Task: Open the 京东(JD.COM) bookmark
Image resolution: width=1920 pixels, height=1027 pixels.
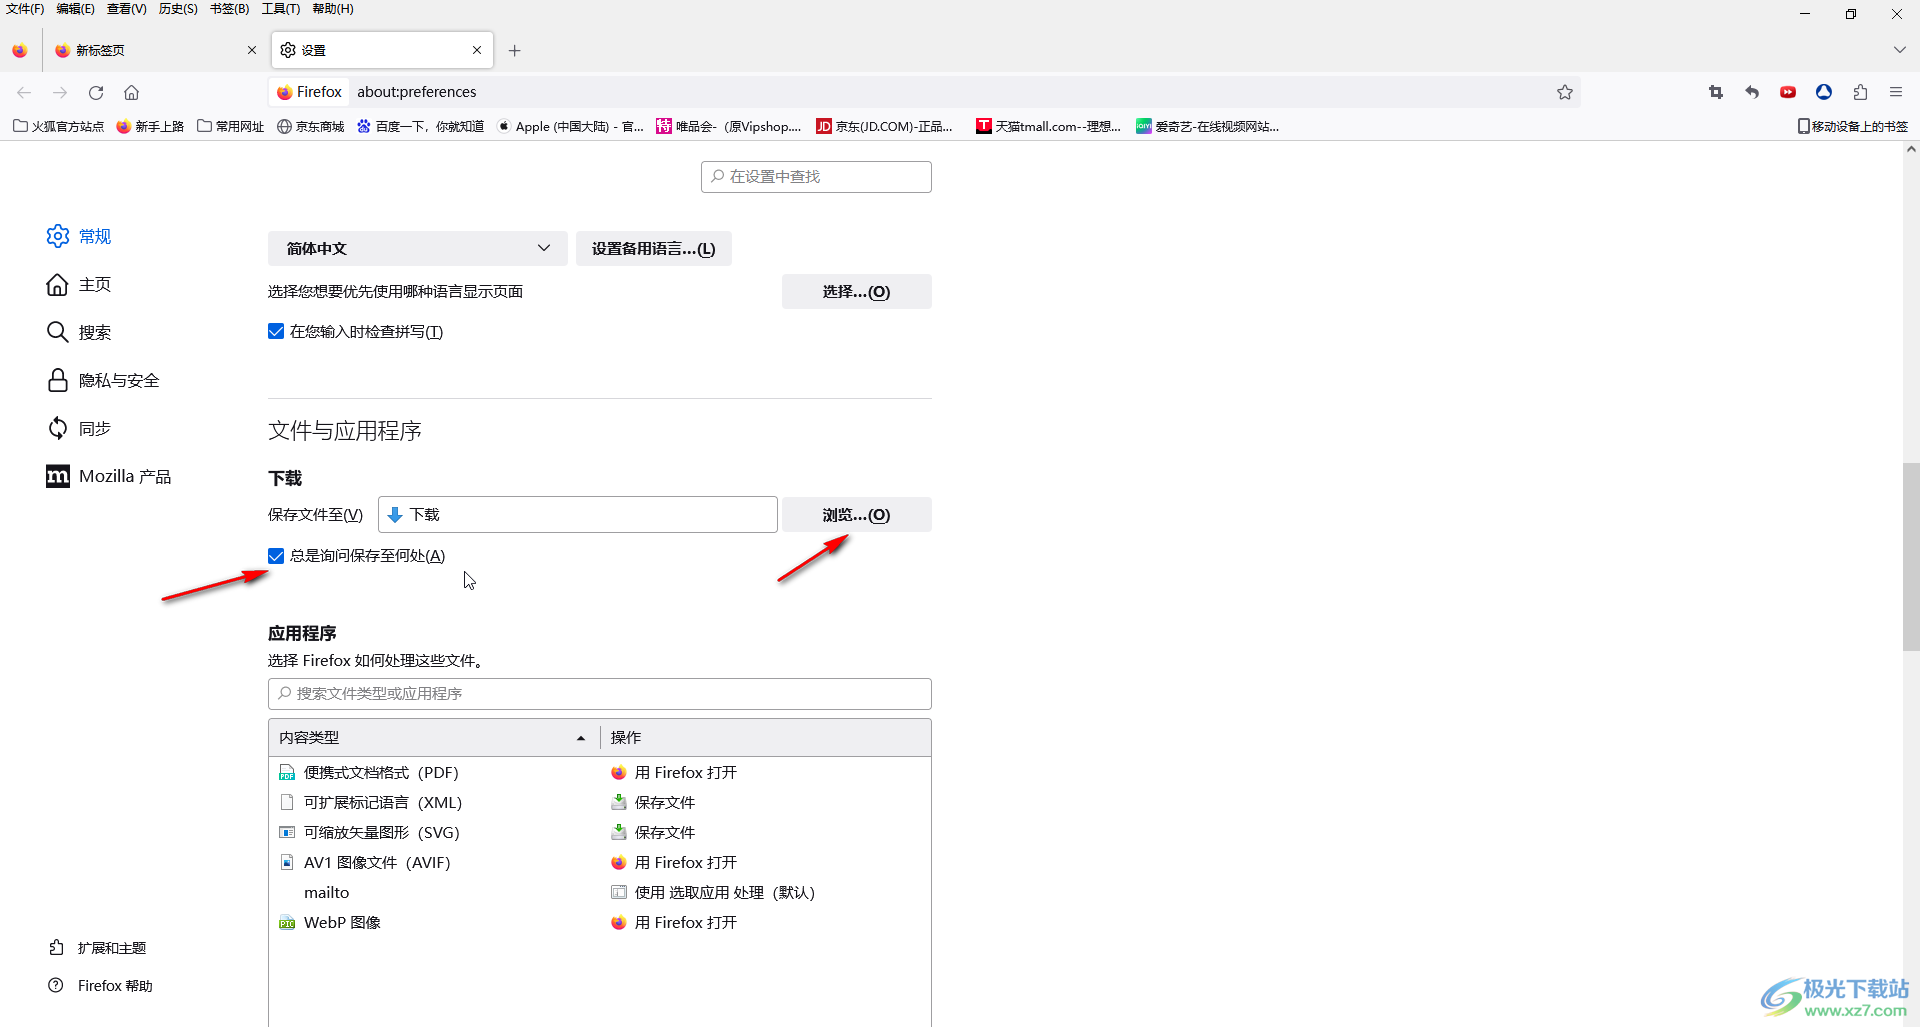Action: click(x=885, y=126)
